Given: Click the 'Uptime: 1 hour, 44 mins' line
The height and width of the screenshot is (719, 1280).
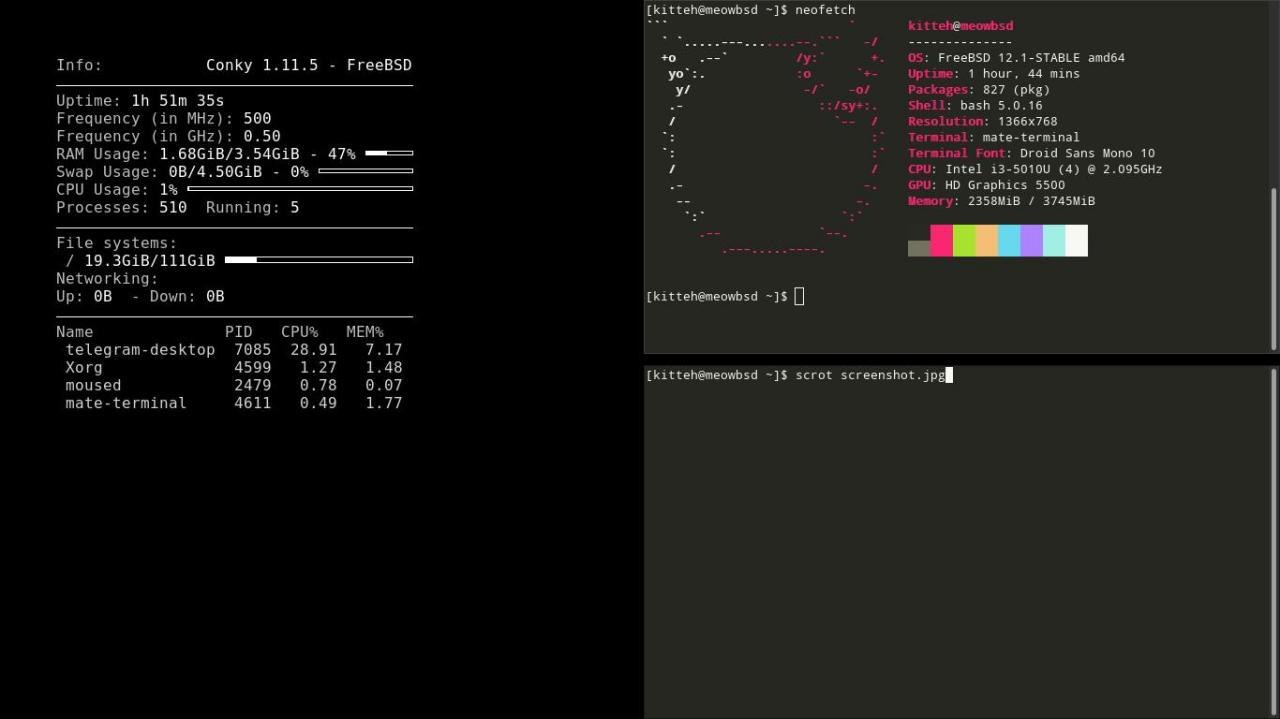Looking at the screenshot, I should (994, 74).
